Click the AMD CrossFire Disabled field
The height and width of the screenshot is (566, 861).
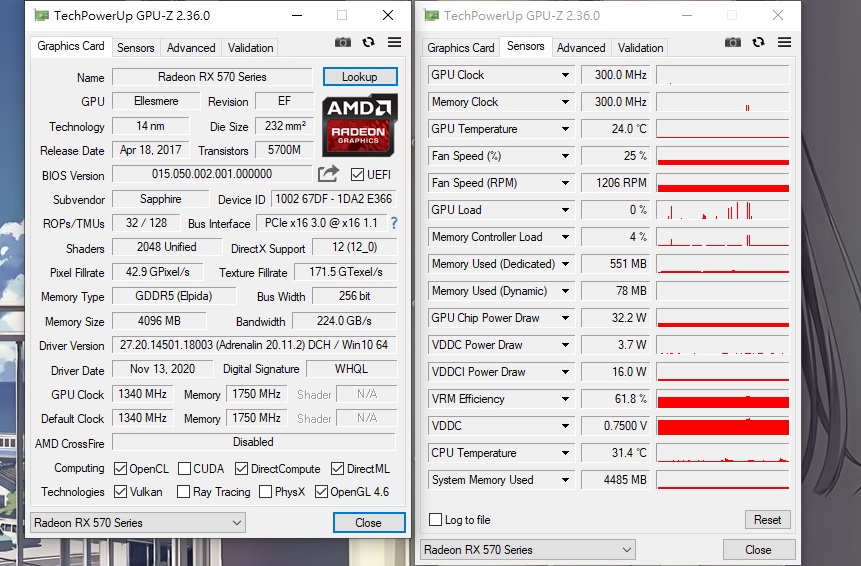254,442
